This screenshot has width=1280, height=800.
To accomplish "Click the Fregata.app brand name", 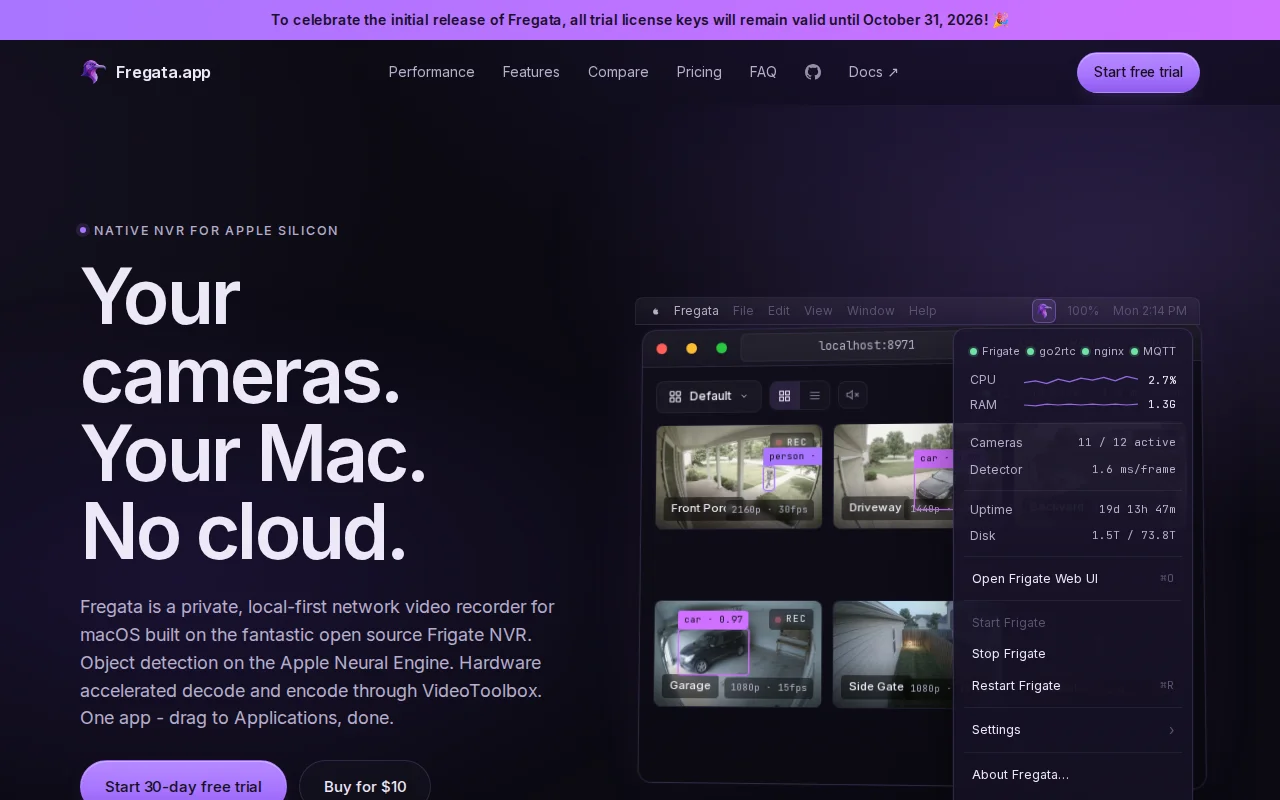I will (163, 72).
